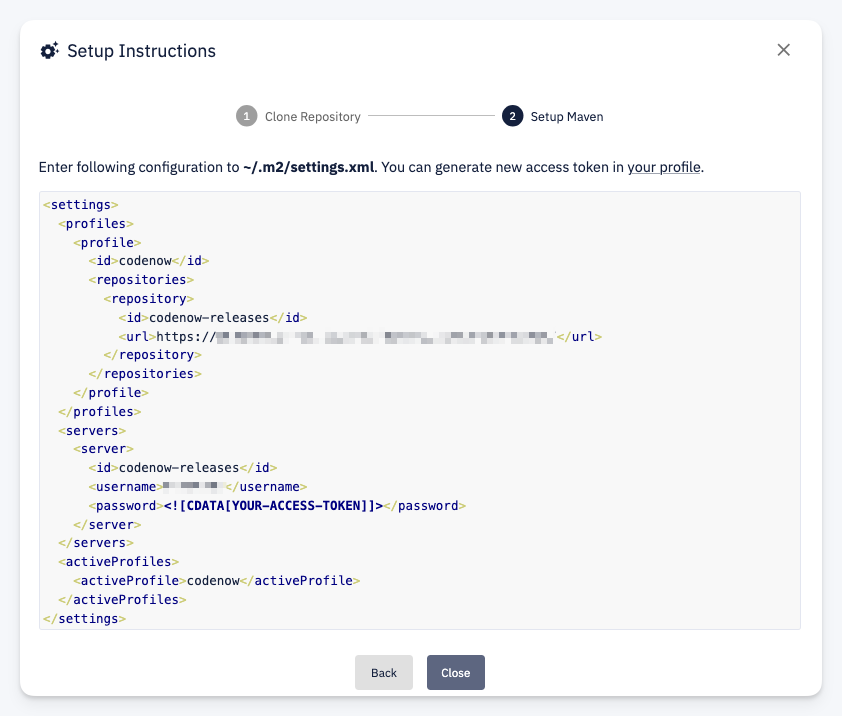
Task: Click the <url>https:// line
Action: (x=360, y=337)
